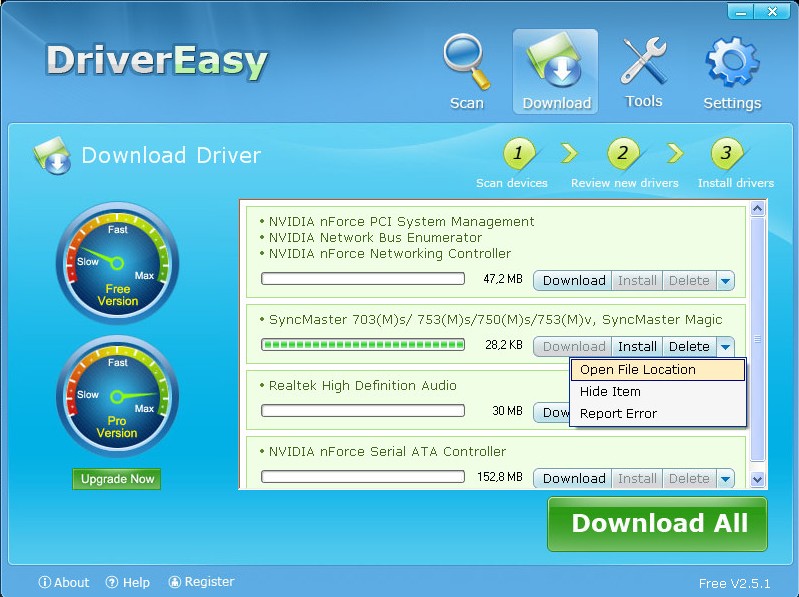Download the NVIDIA nForce PCI System Management driver
Viewport: 799px width, 597px height.
573,281
